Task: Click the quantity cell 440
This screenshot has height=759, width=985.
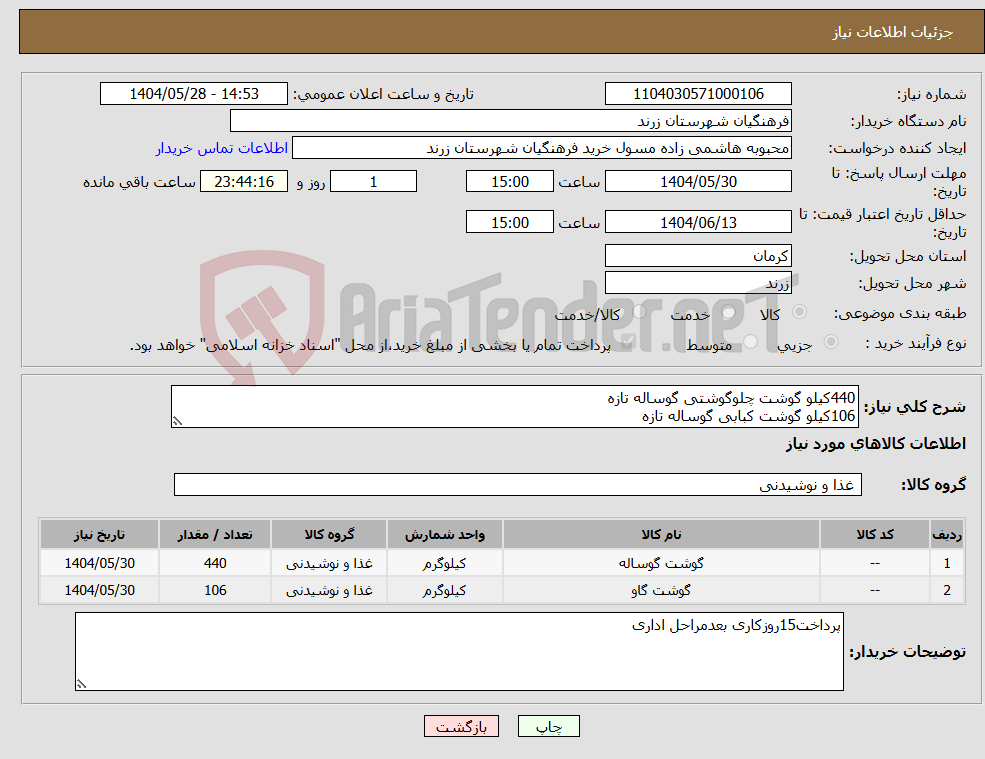Action: [x=215, y=563]
